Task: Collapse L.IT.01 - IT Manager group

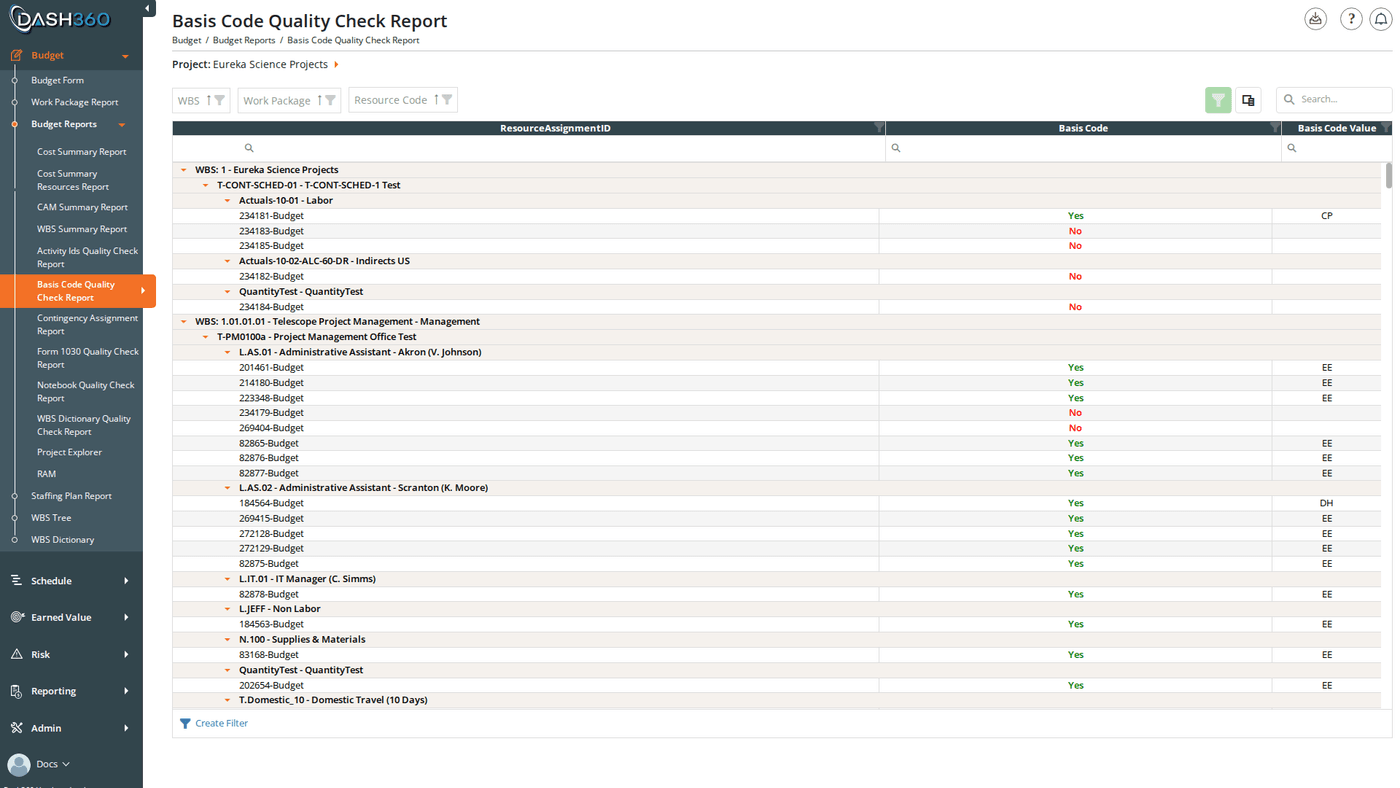Action: click(x=228, y=579)
